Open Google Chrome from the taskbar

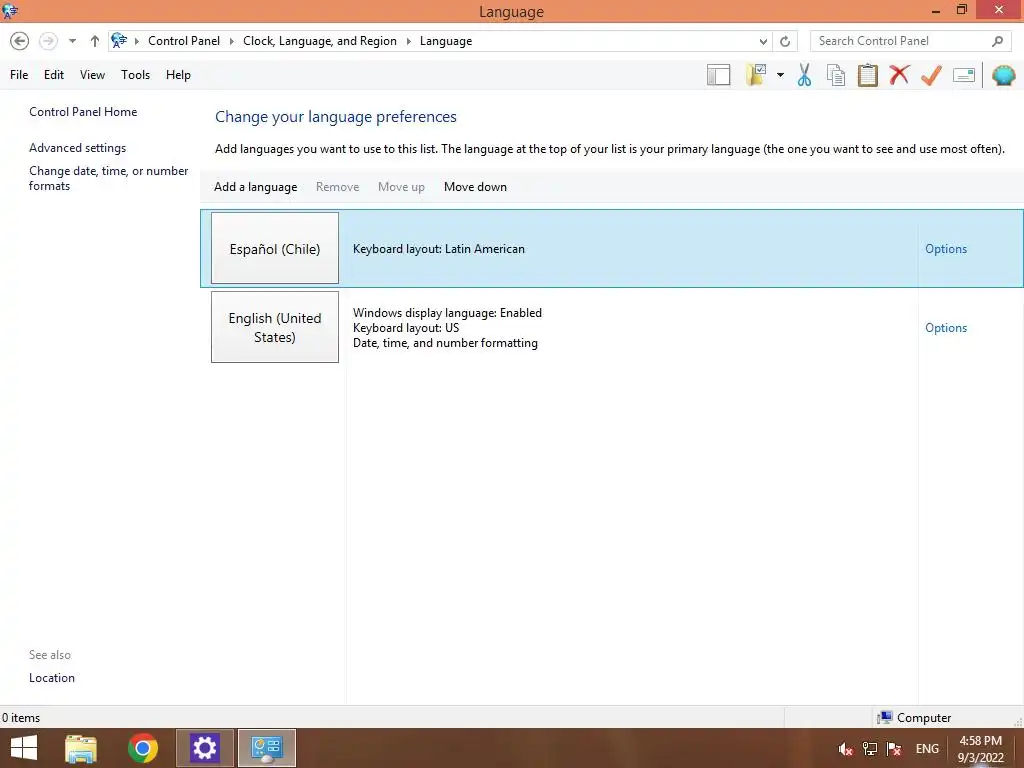point(143,748)
